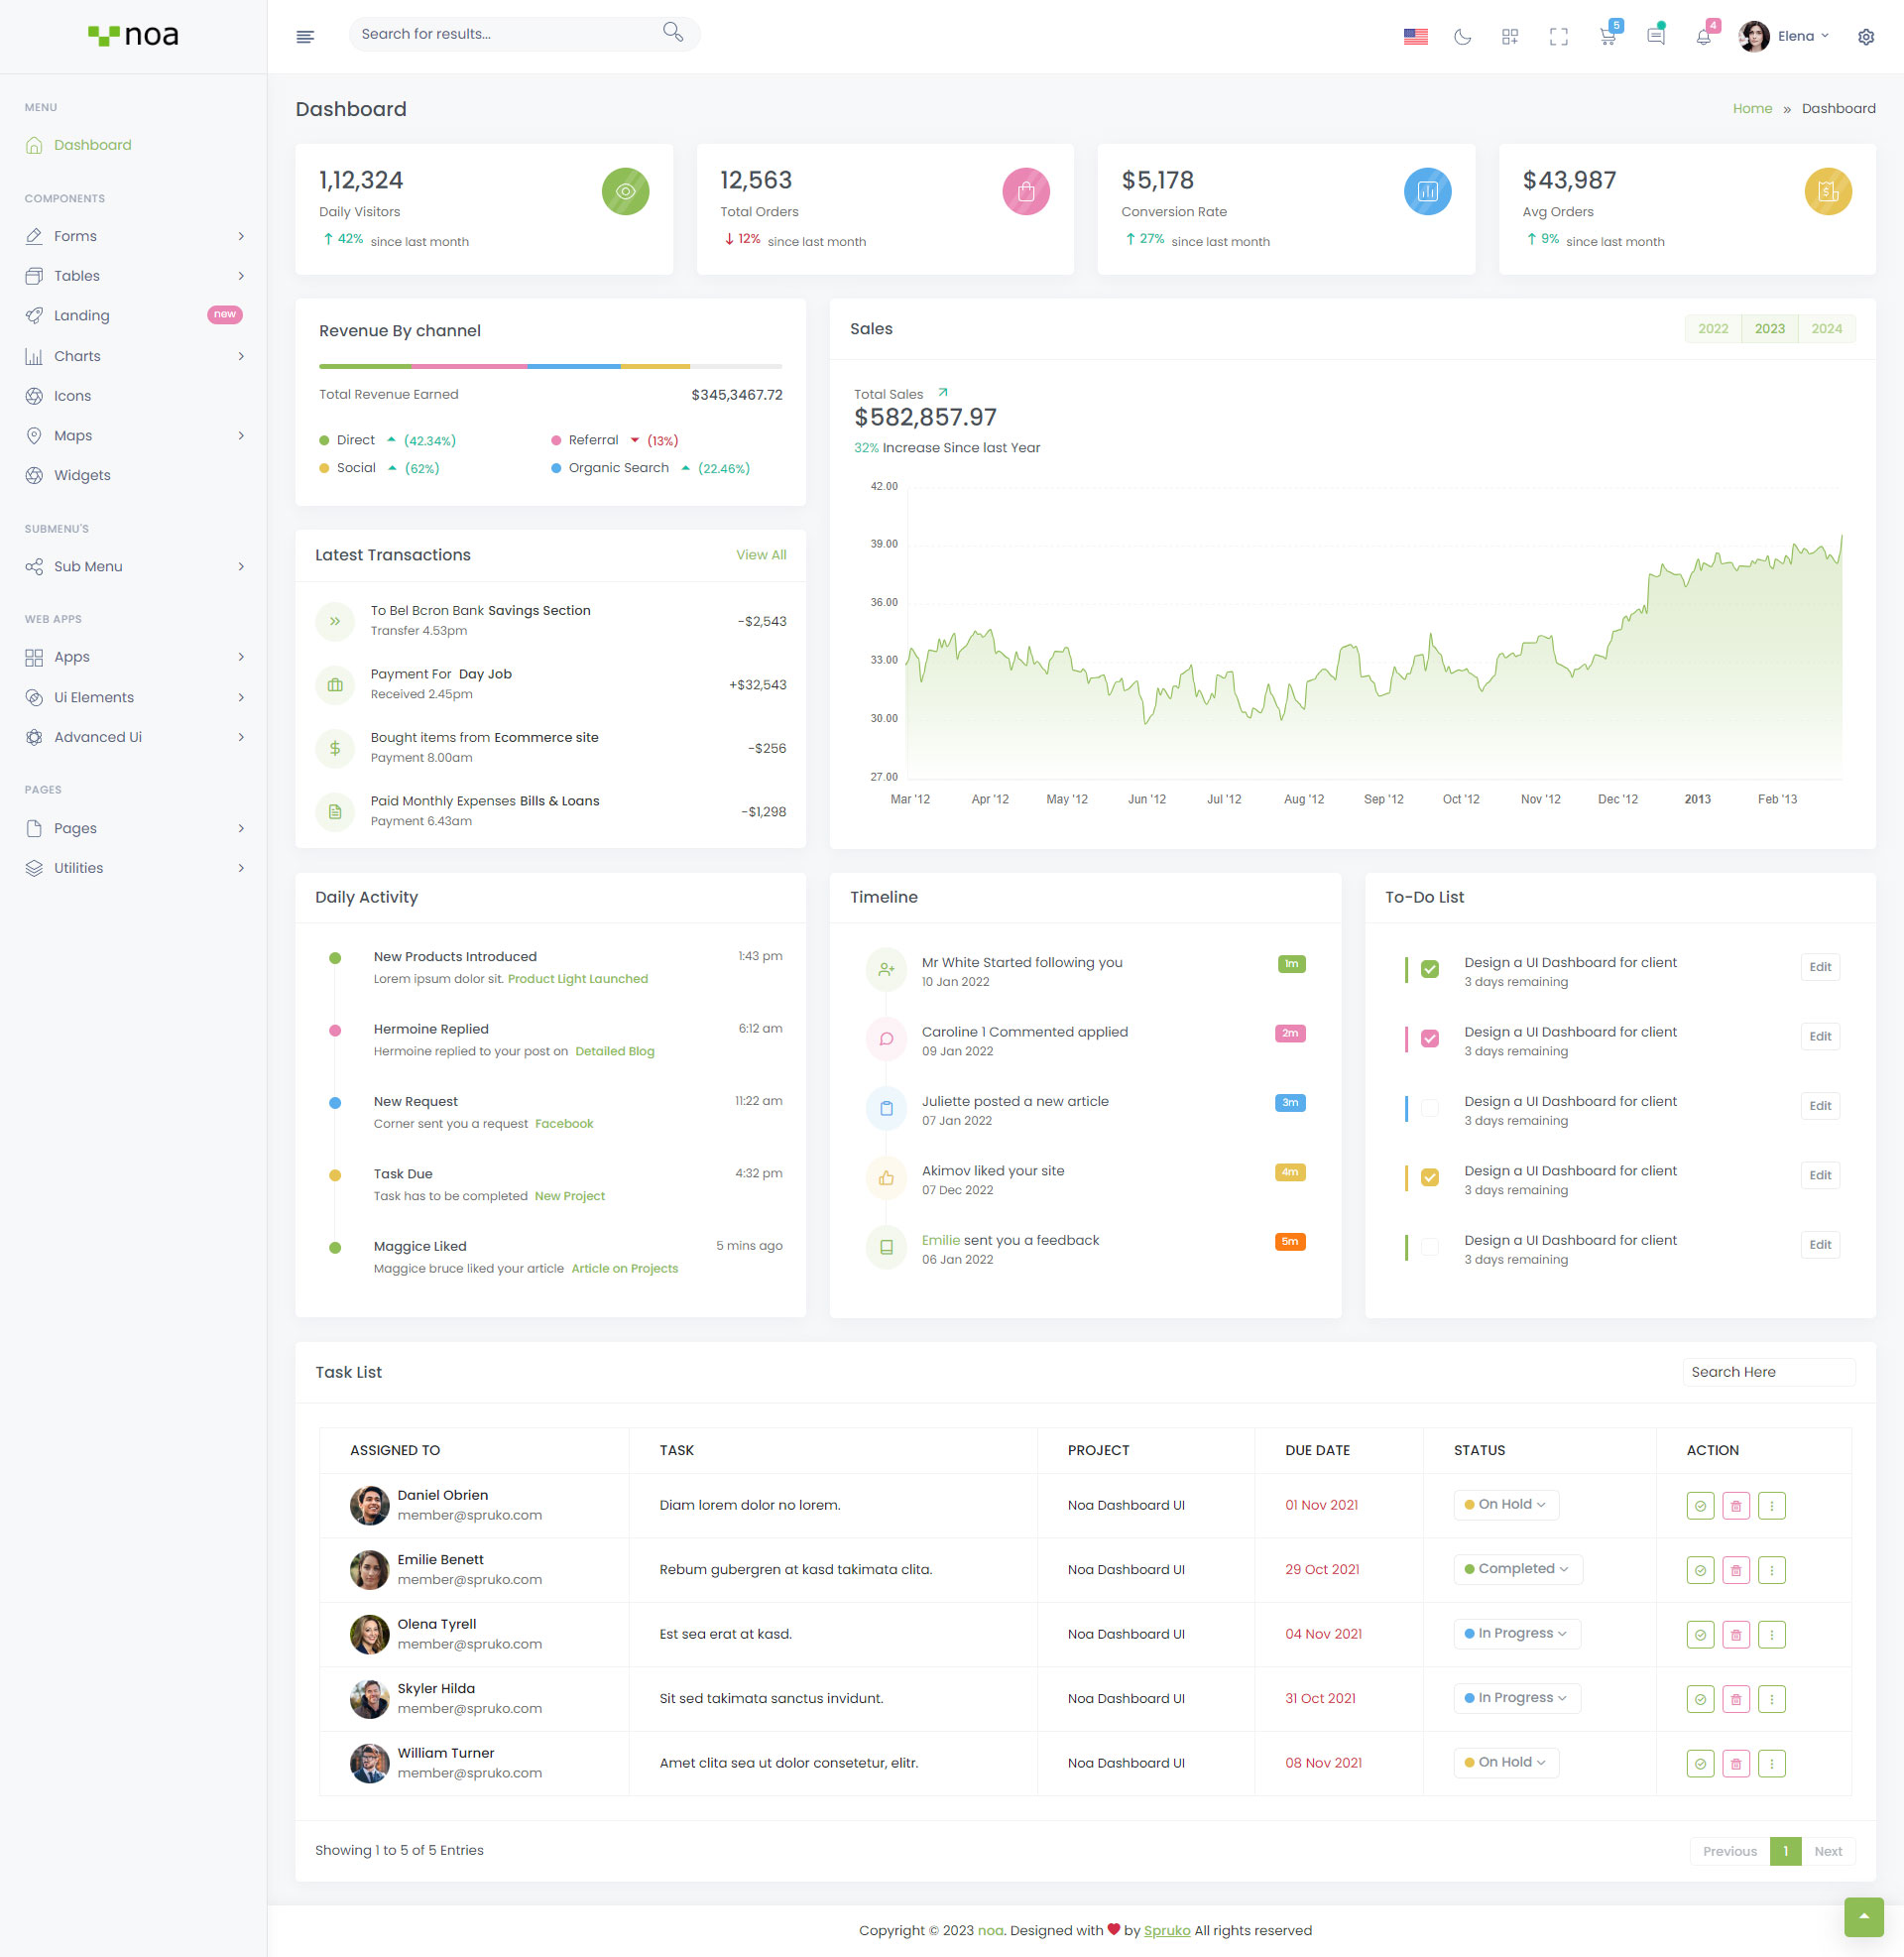
Task: Toggle dark mode moon icon
Action: click(x=1462, y=37)
